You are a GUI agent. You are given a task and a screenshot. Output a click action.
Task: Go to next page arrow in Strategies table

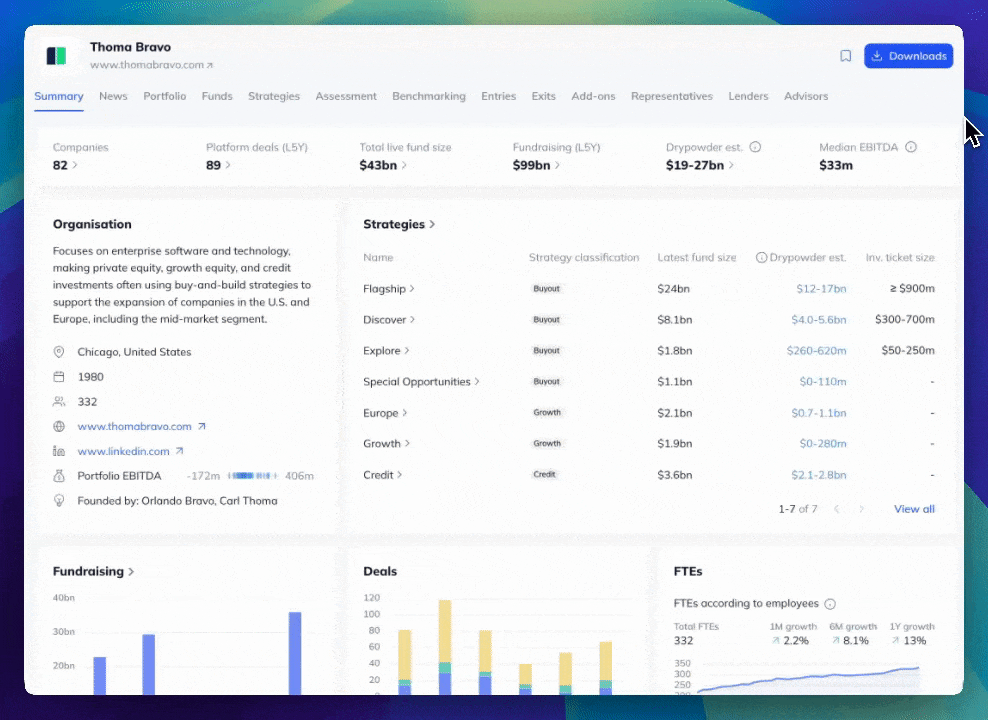[x=862, y=509]
